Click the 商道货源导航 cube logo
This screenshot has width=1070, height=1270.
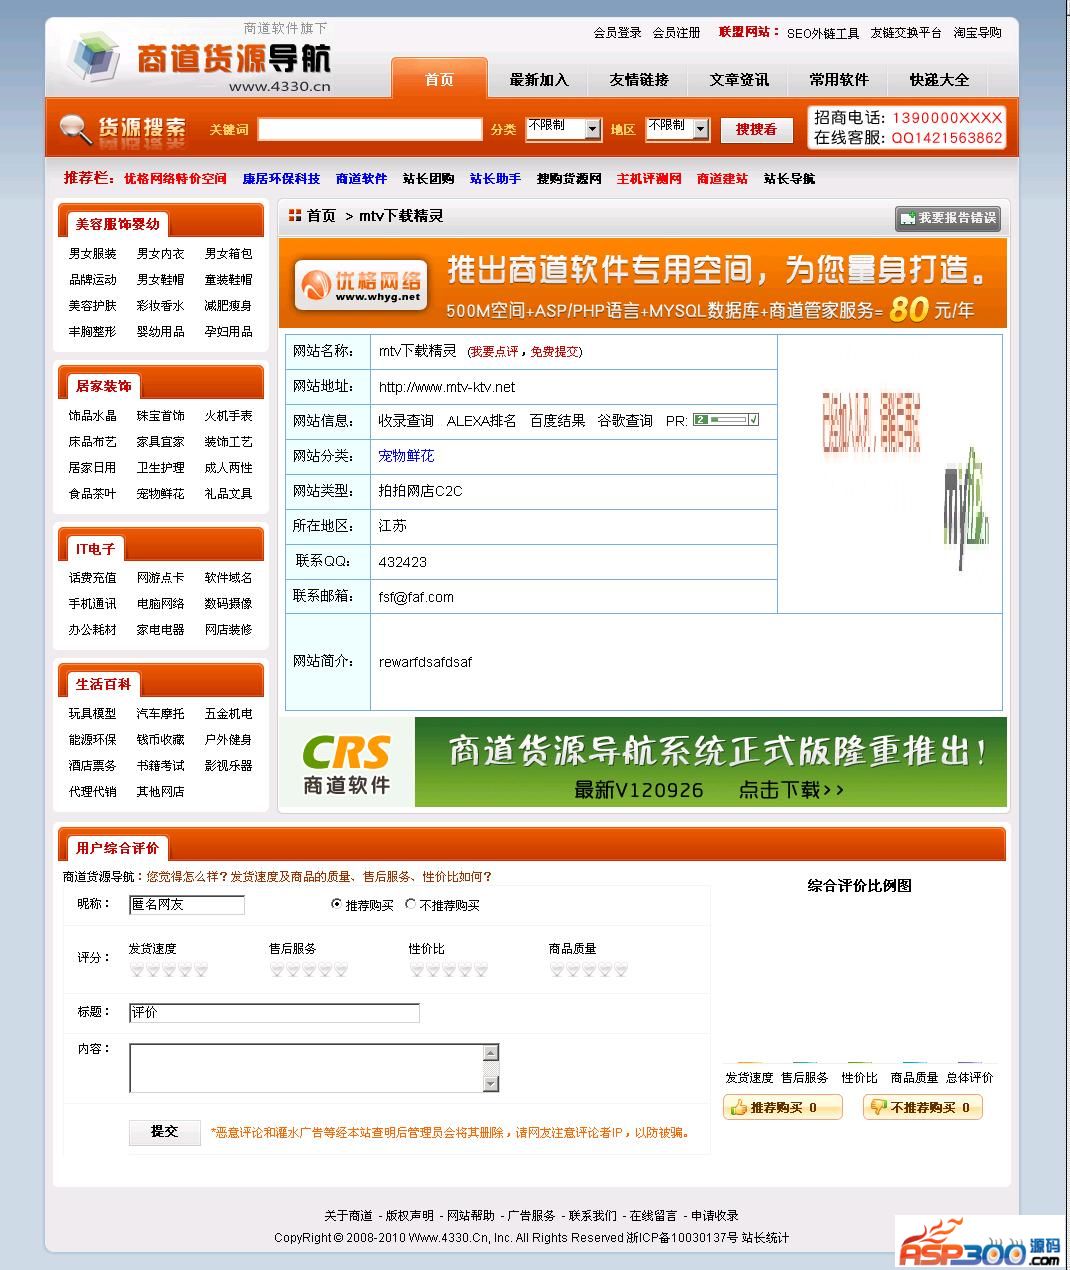point(92,57)
